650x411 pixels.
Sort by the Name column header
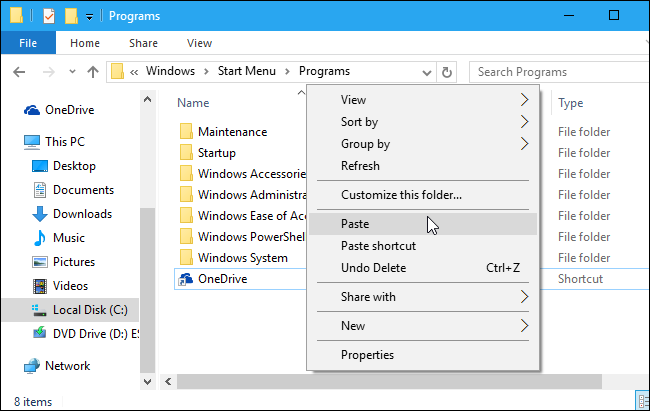click(x=193, y=103)
